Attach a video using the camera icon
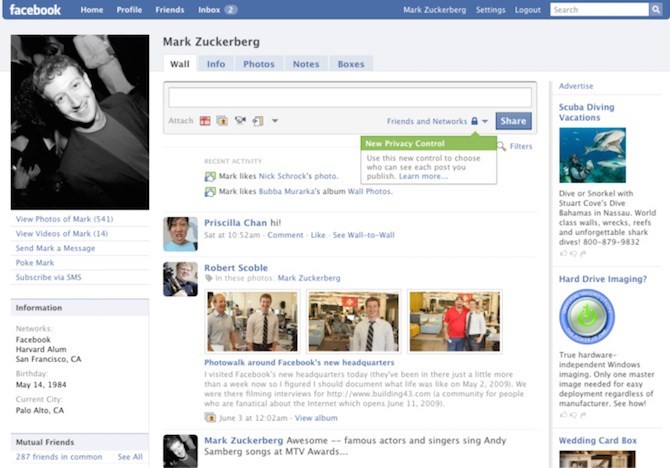Viewport: 670px width, 468px height. click(x=240, y=121)
